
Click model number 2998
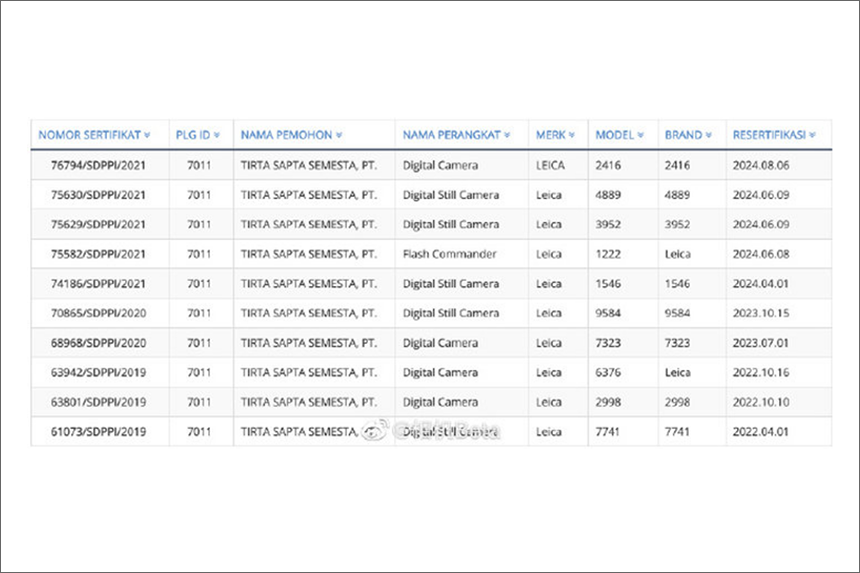pos(608,402)
